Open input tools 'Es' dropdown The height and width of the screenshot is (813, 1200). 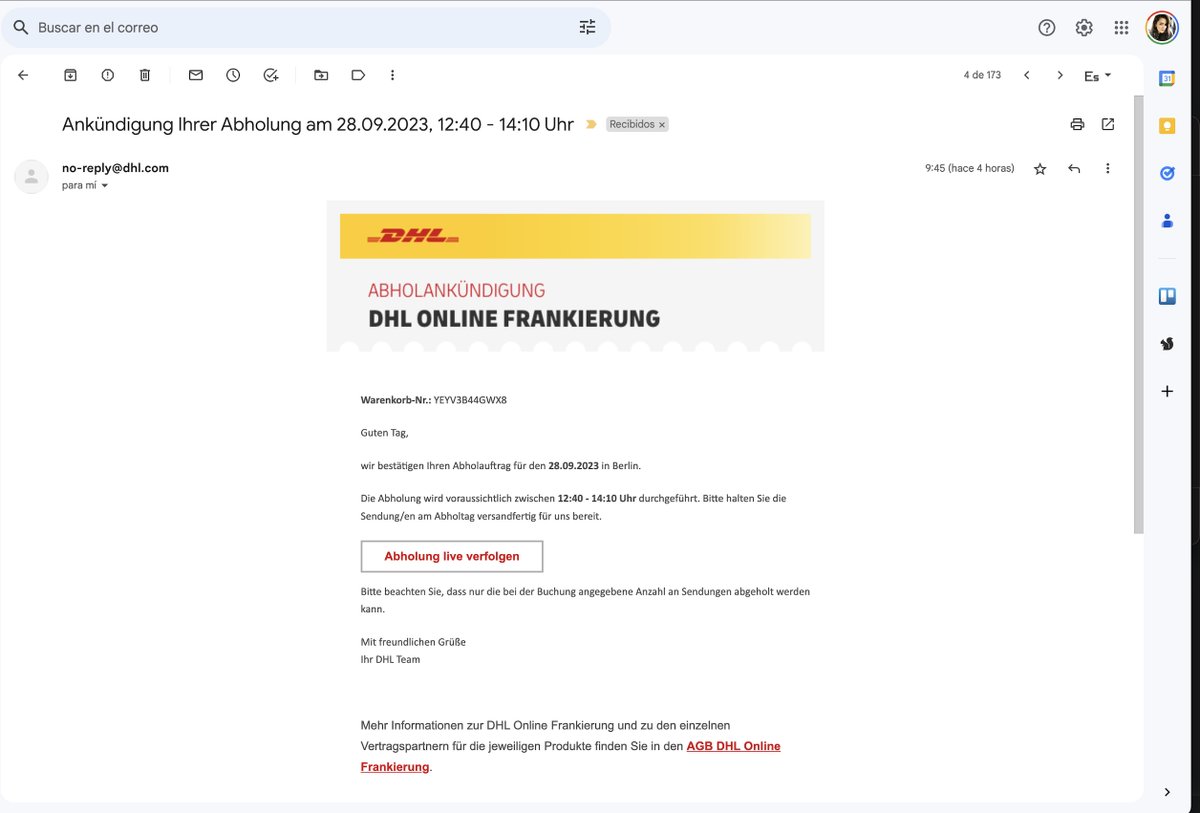pyautogui.click(x=1097, y=76)
